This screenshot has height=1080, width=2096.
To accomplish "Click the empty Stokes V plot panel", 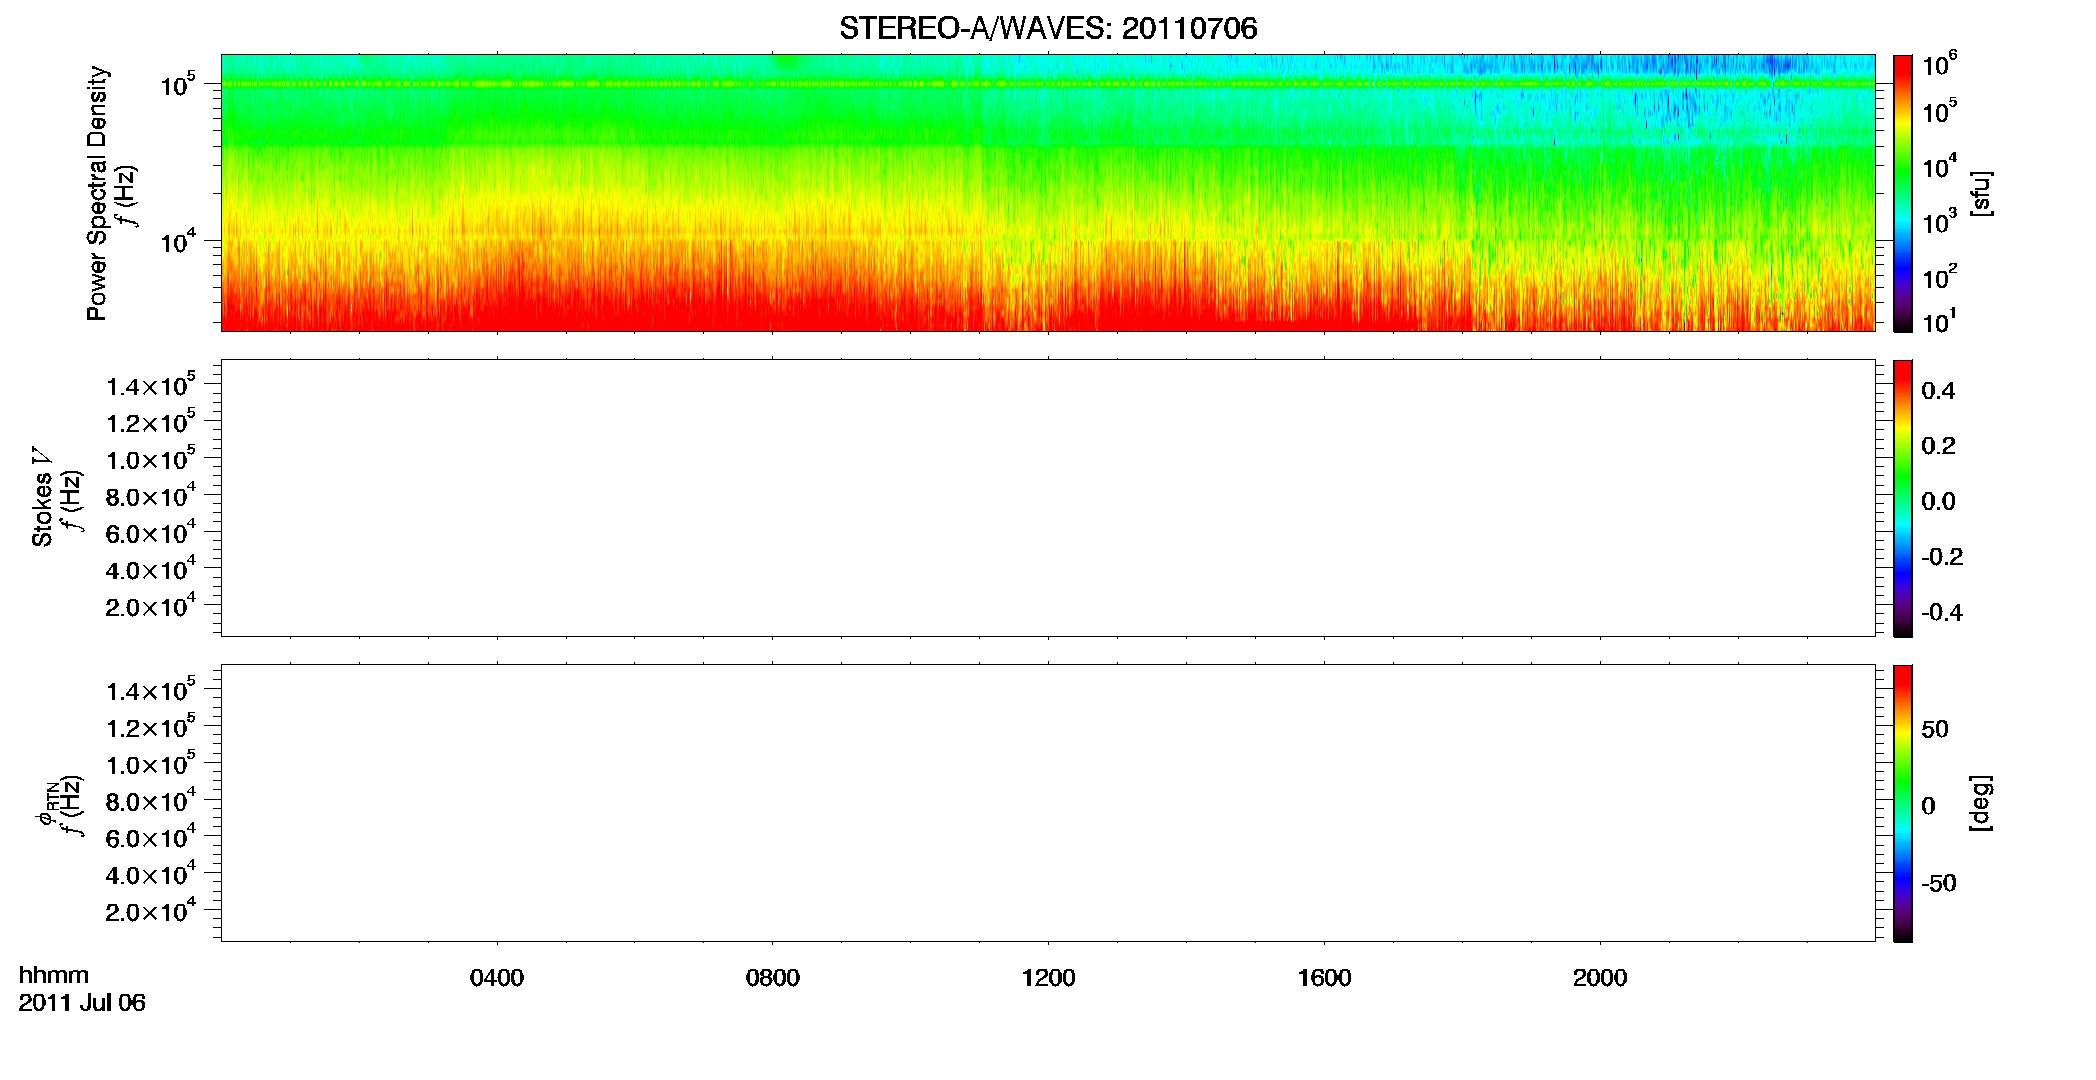I will tap(1048, 498).
